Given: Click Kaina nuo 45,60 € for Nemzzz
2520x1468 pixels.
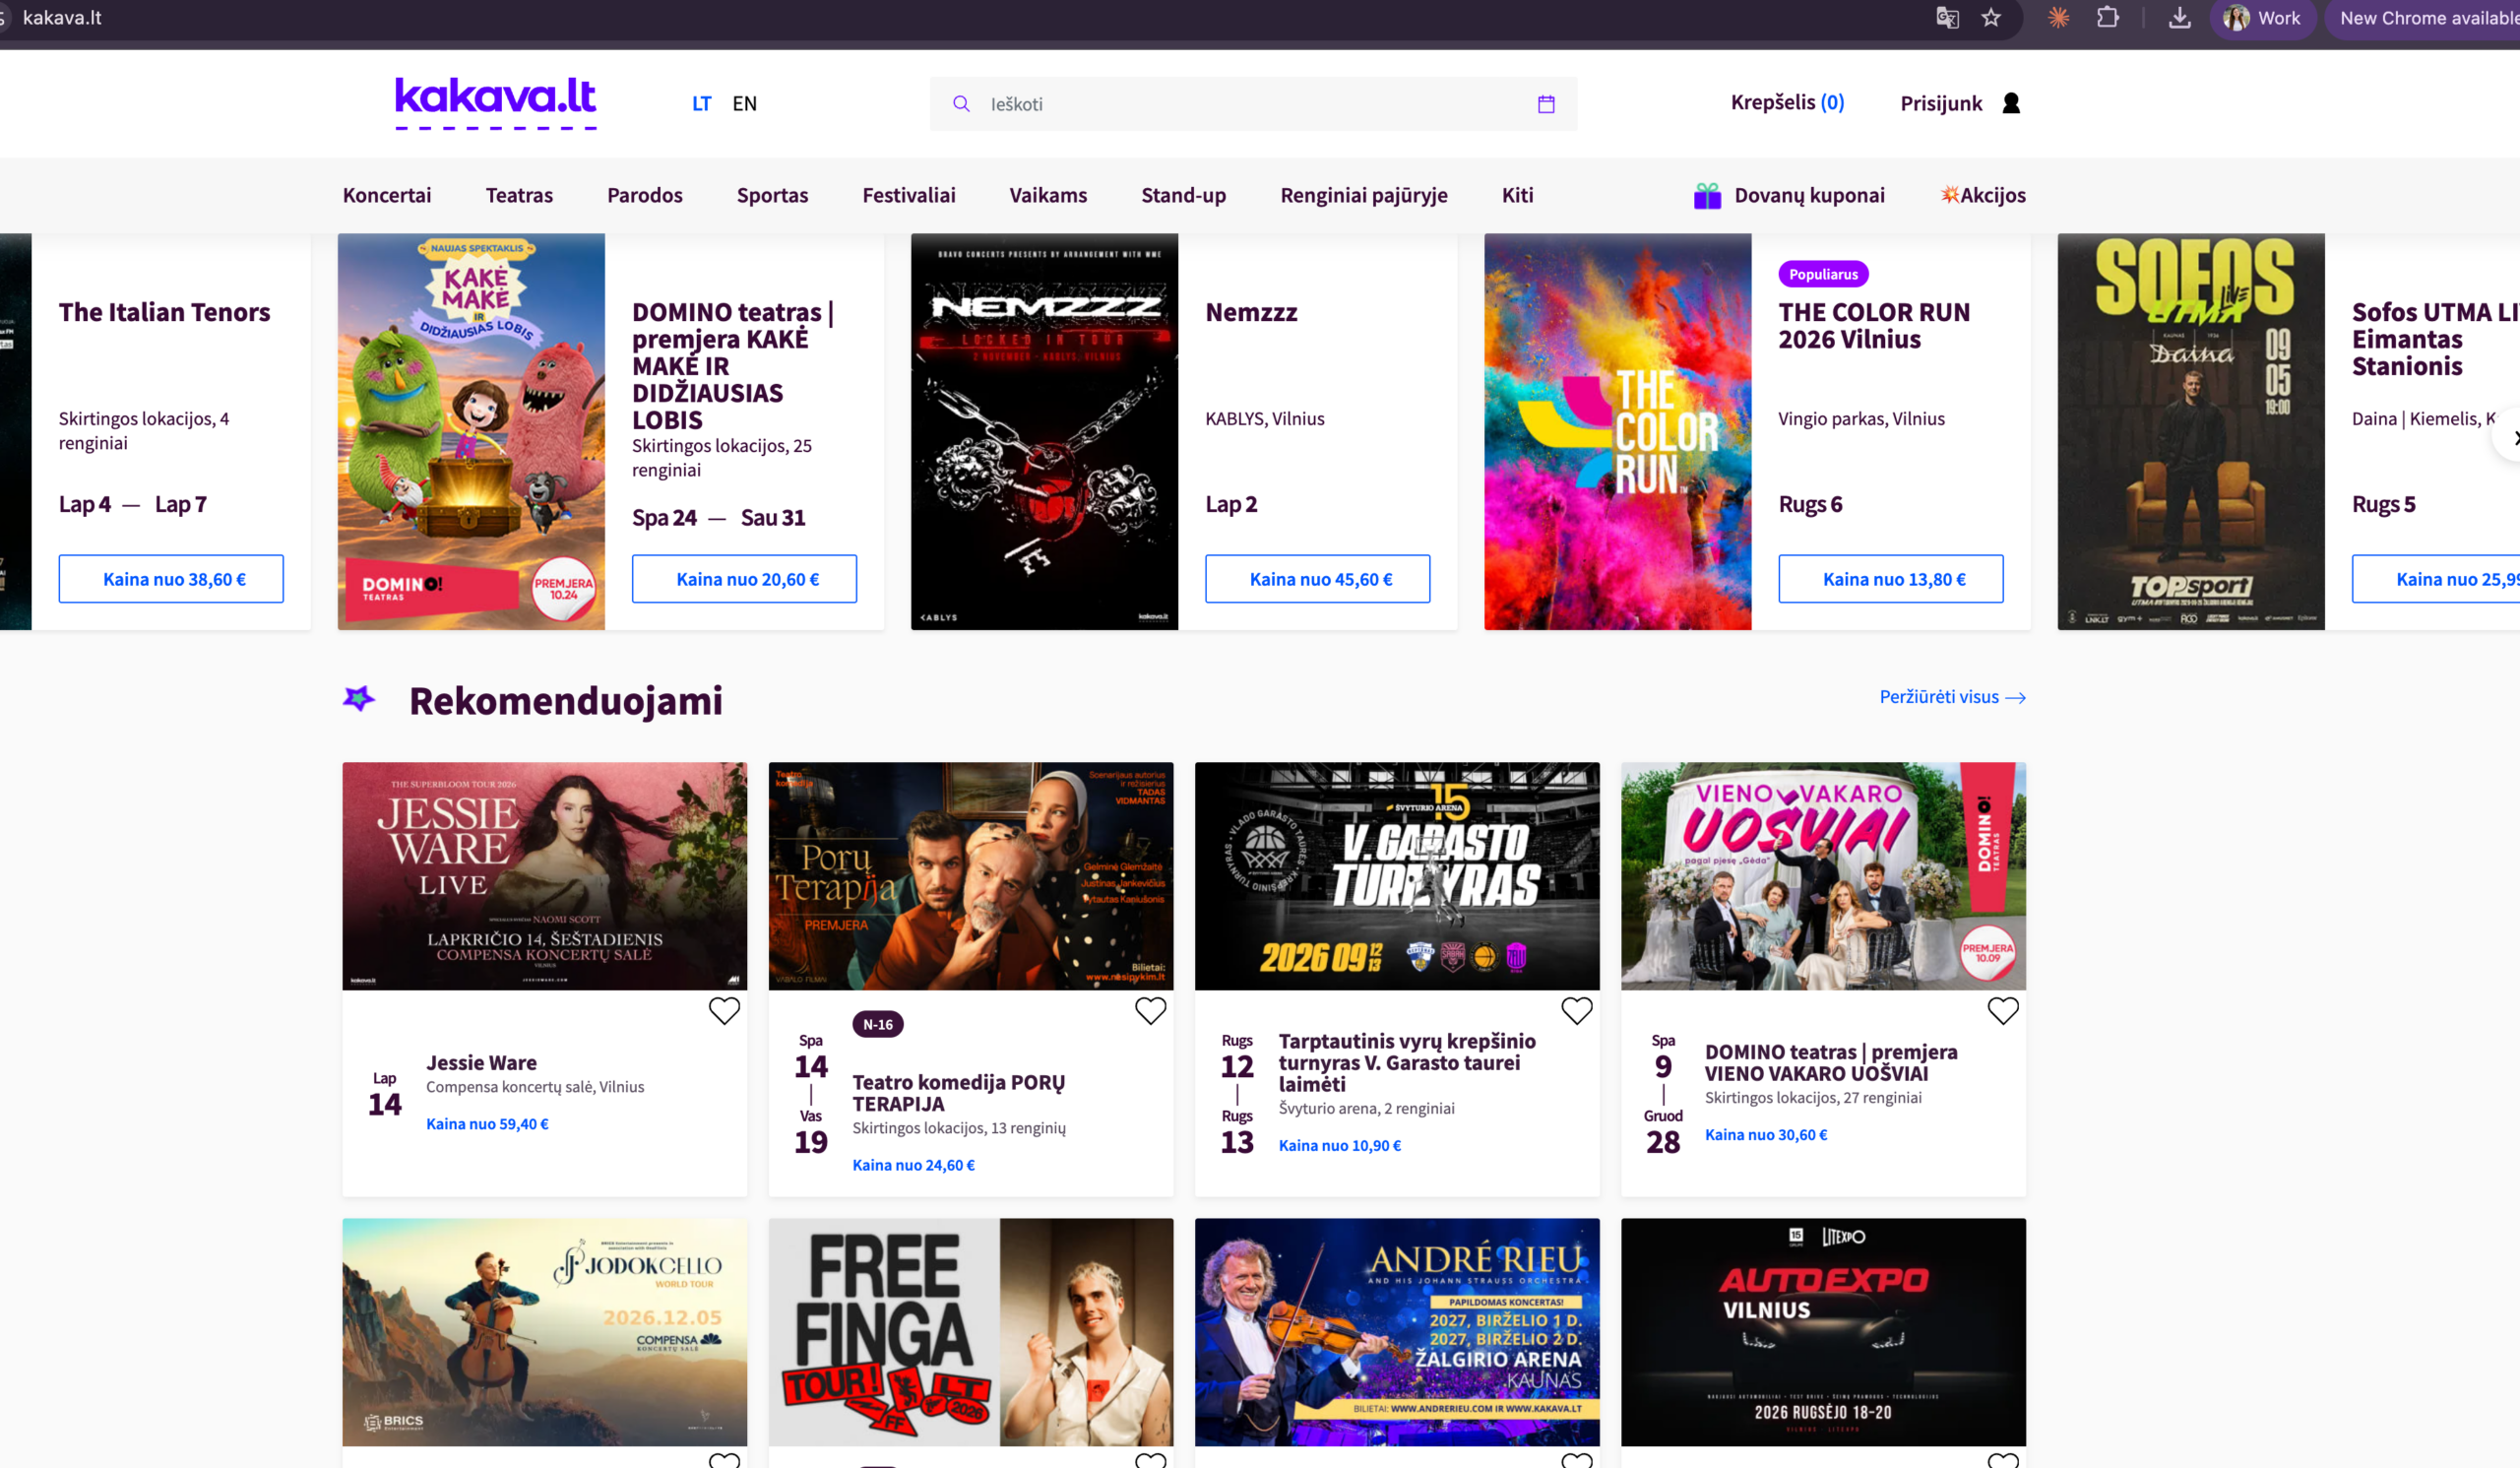Looking at the screenshot, I should pos(1317,579).
